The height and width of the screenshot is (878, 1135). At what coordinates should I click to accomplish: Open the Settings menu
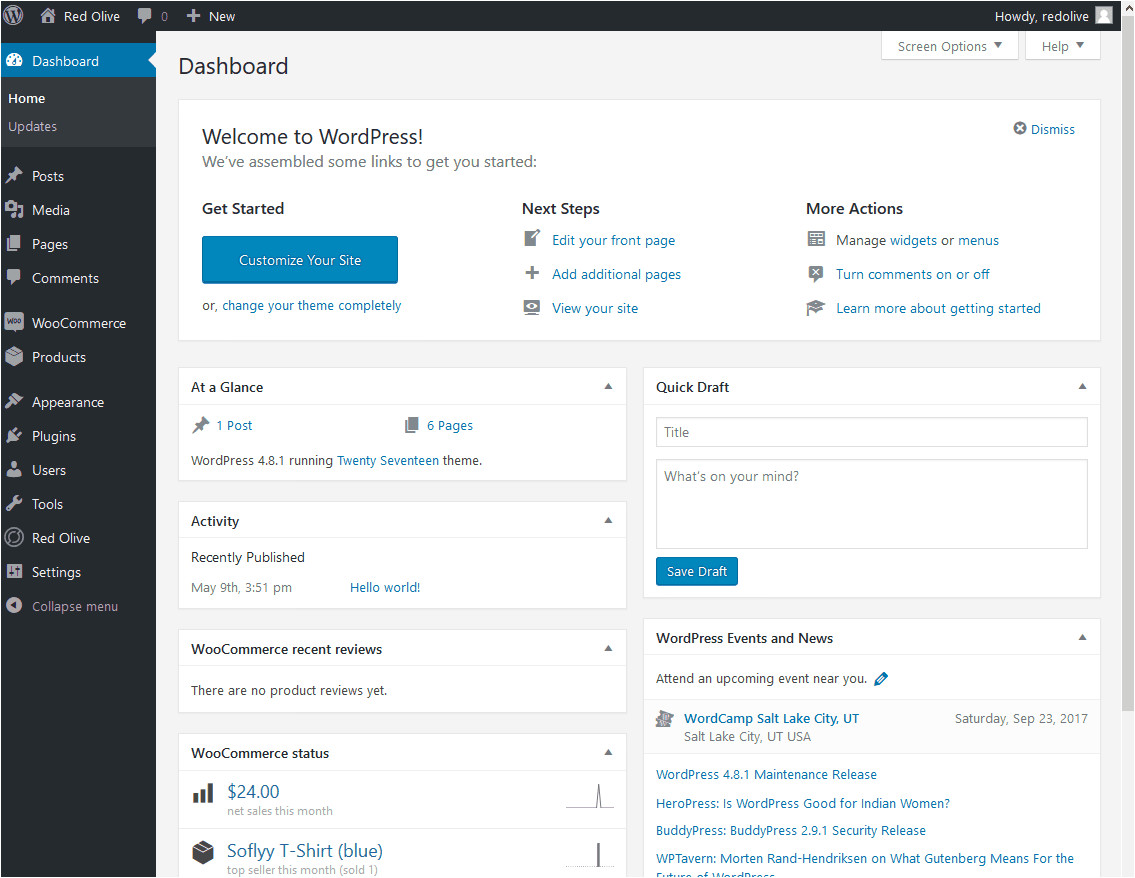click(78, 572)
